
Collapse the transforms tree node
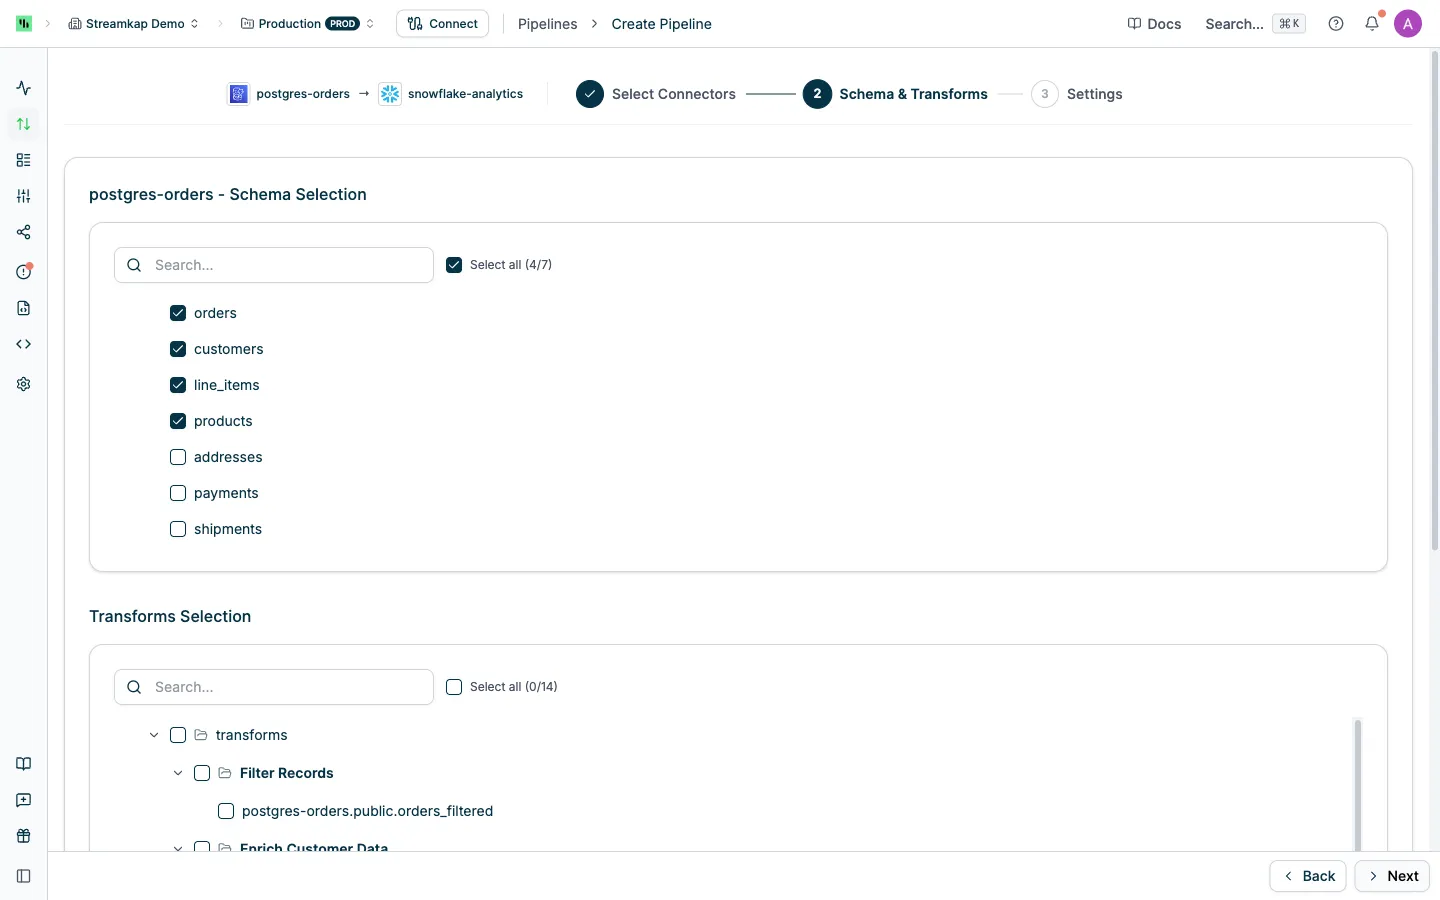[x=154, y=735]
